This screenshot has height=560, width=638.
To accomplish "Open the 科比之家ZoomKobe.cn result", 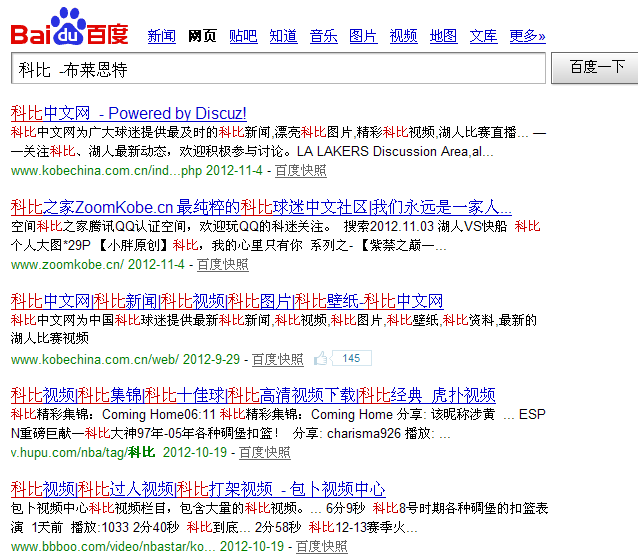I will tap(261, 207).
